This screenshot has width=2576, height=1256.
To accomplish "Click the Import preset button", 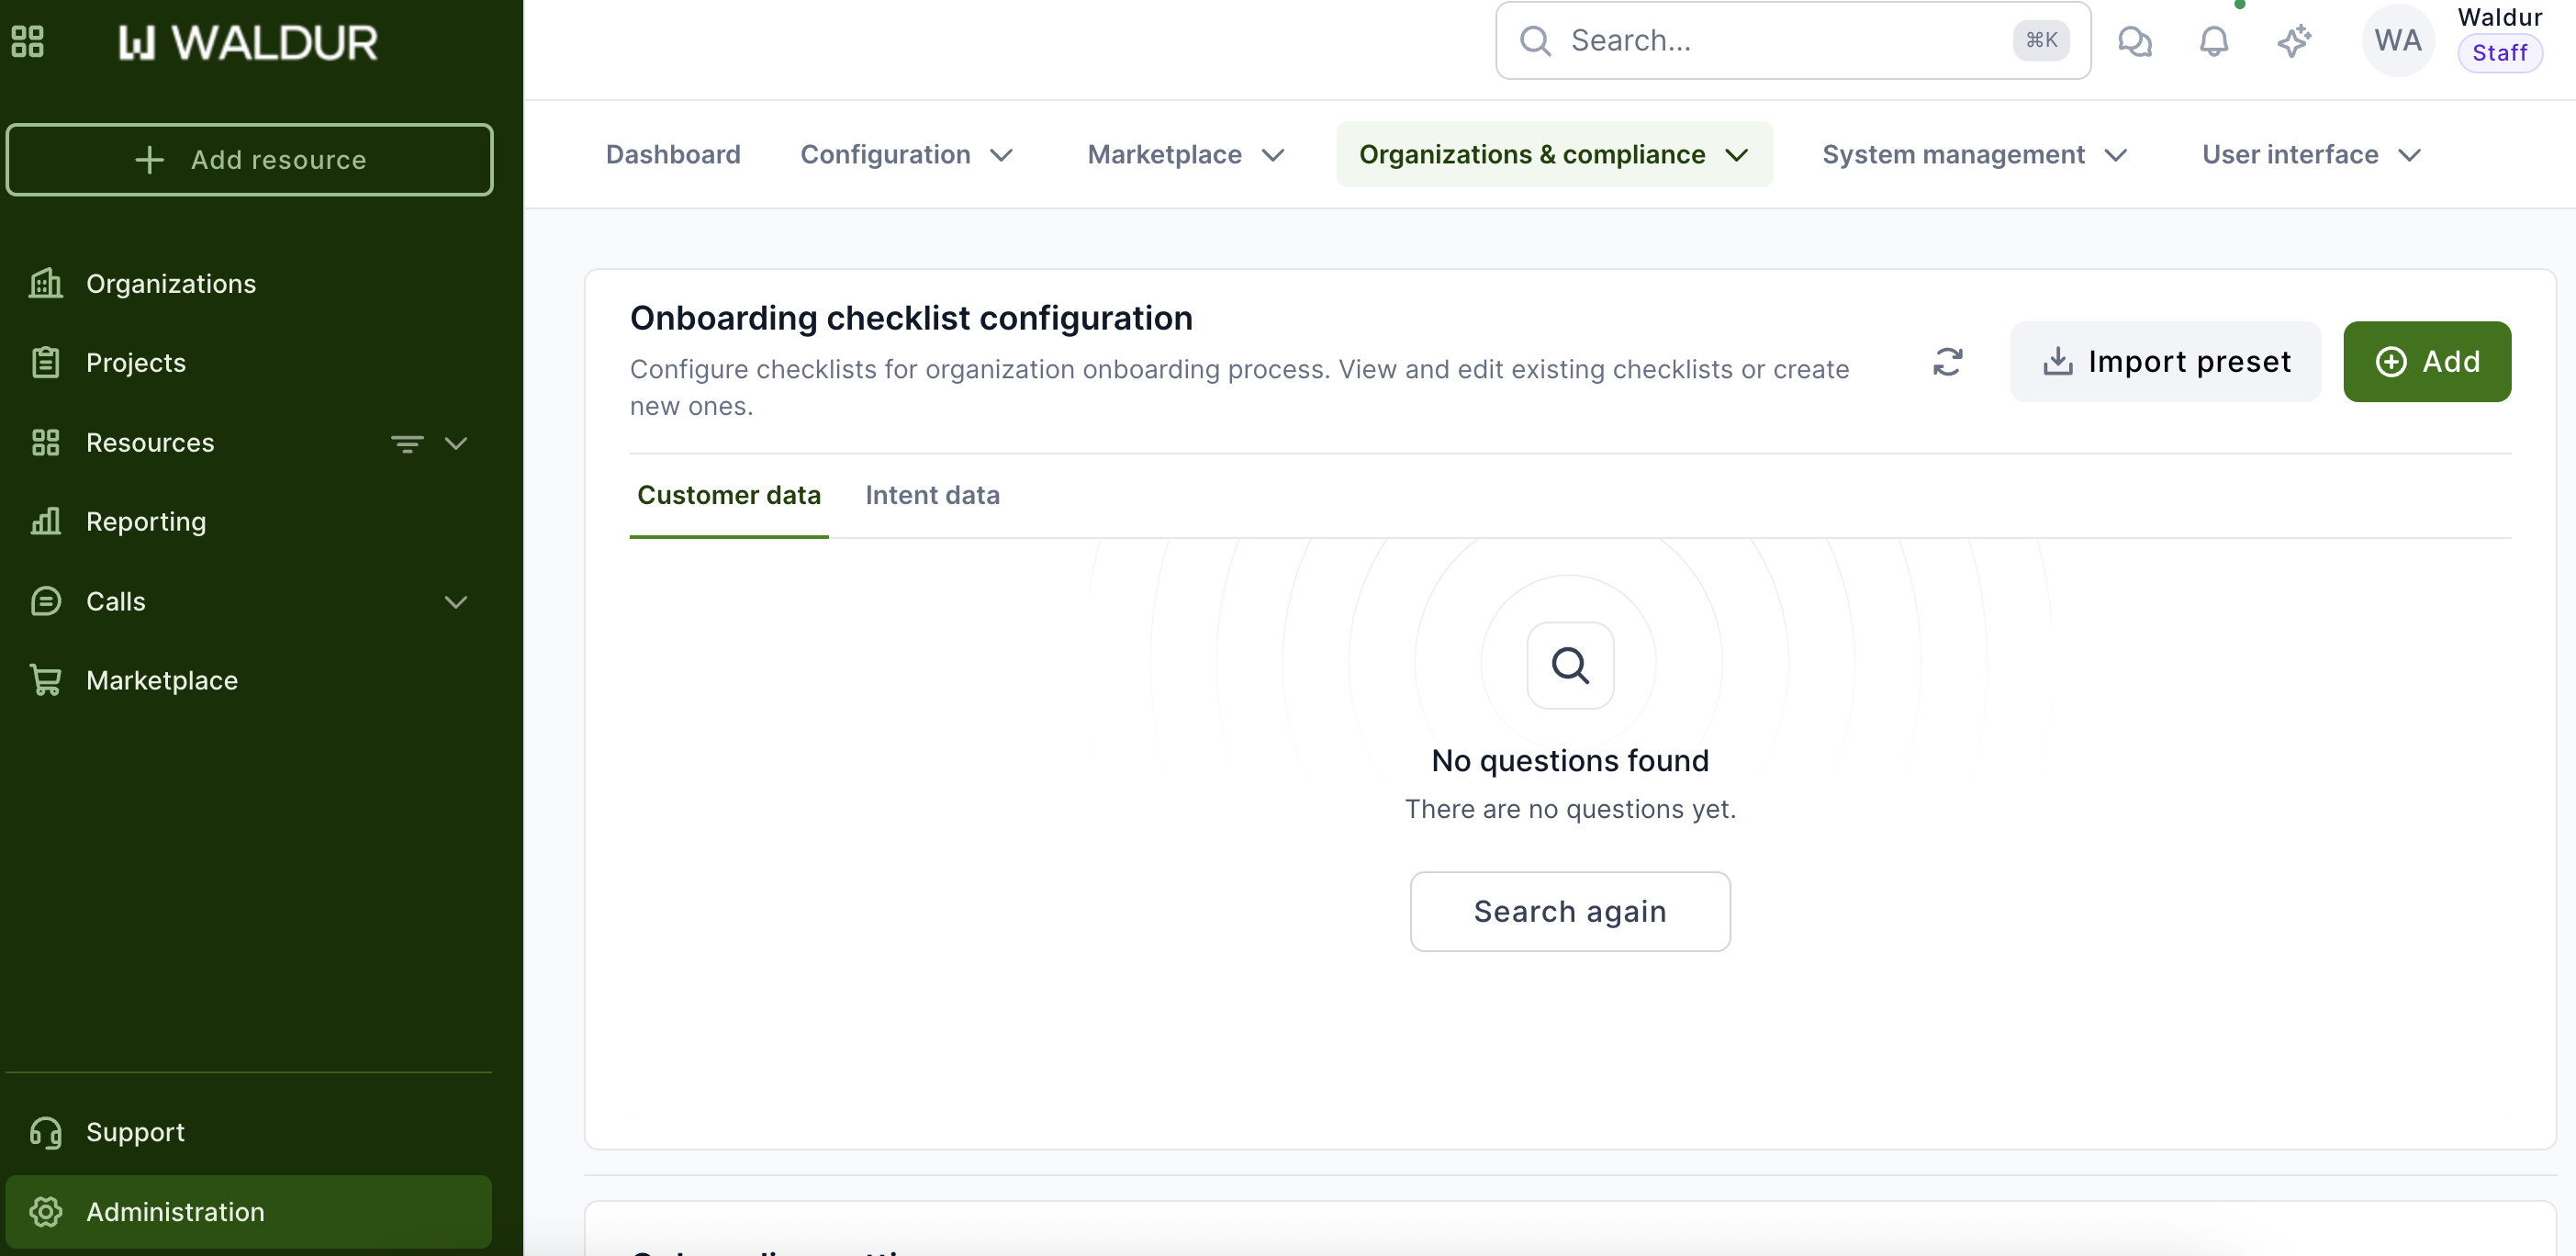I will 2165,361.
